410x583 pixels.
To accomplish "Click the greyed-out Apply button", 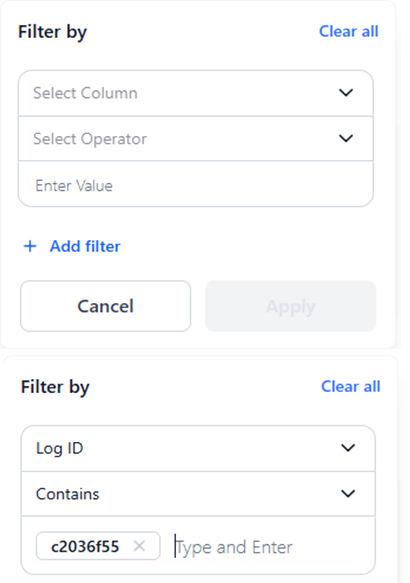I will point(291,306).
